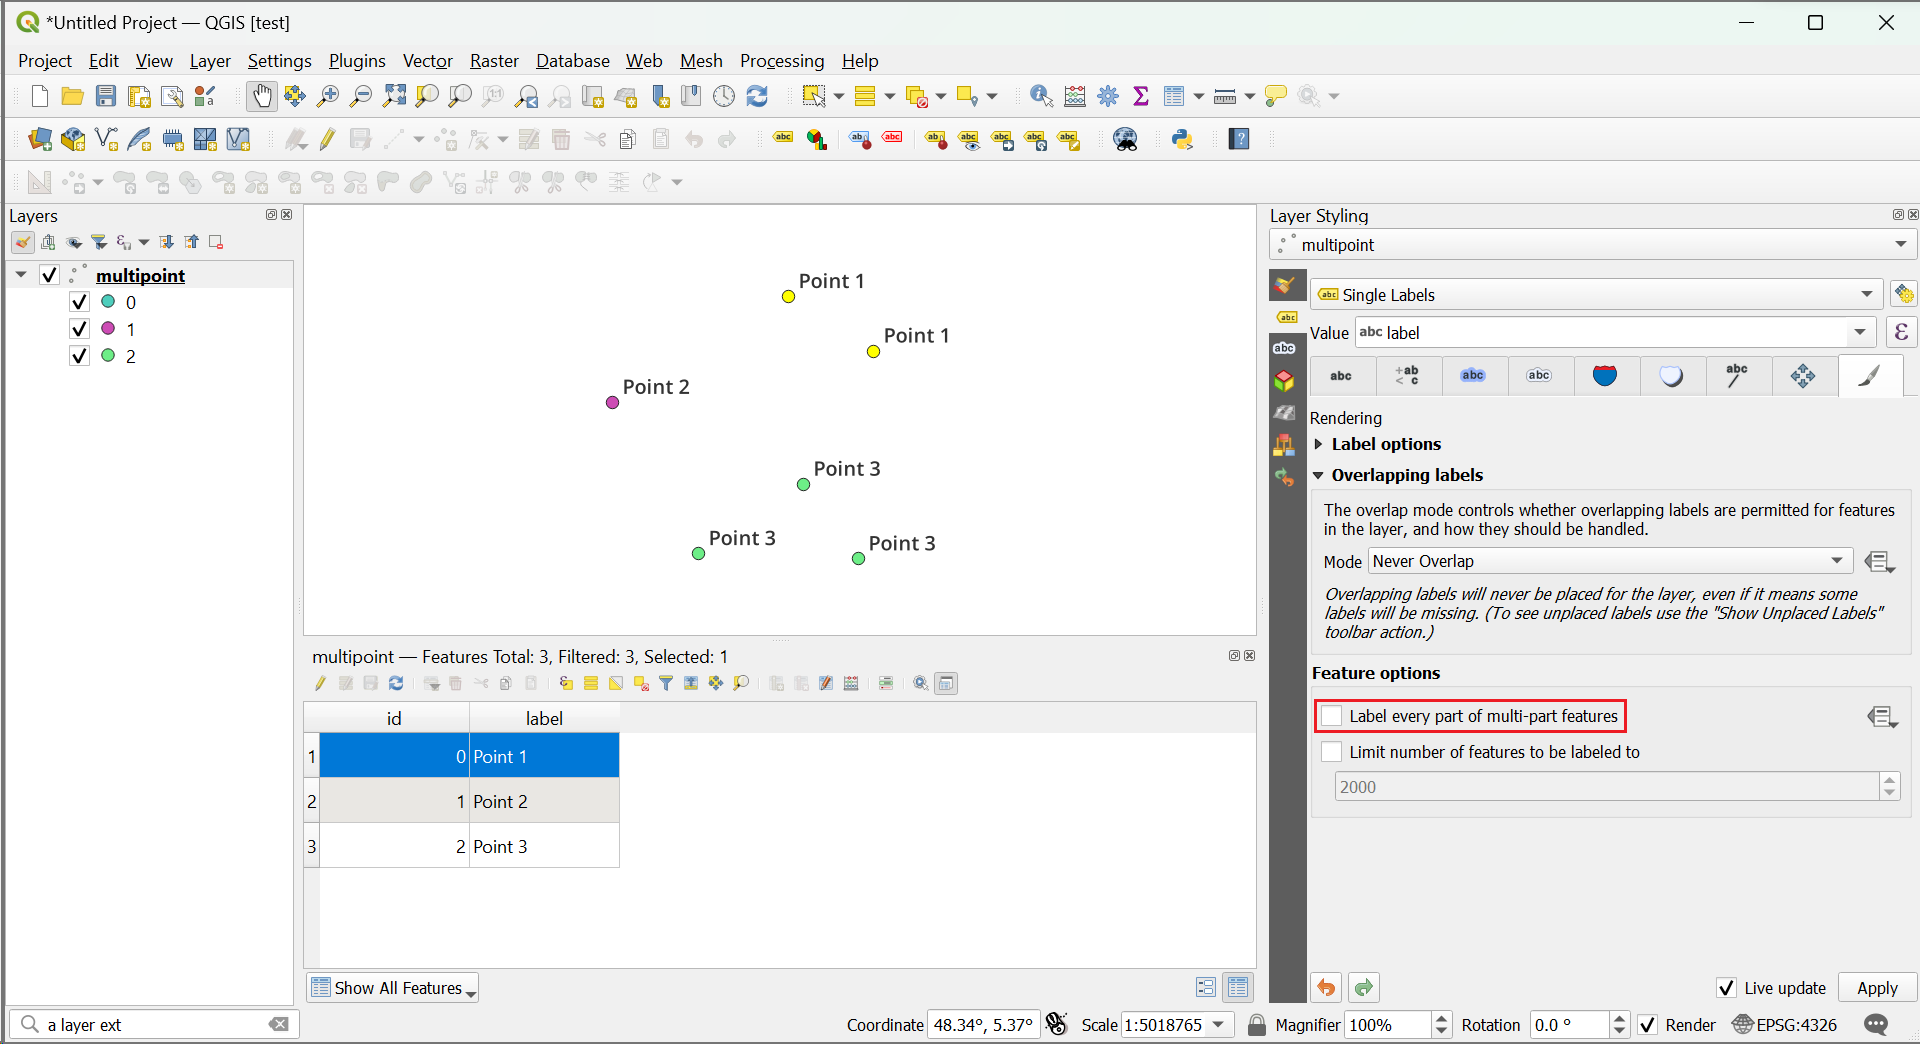Enable Limit number of features to be labeled
This screenshot has height=1044, width=1920.
[1332, 751]
